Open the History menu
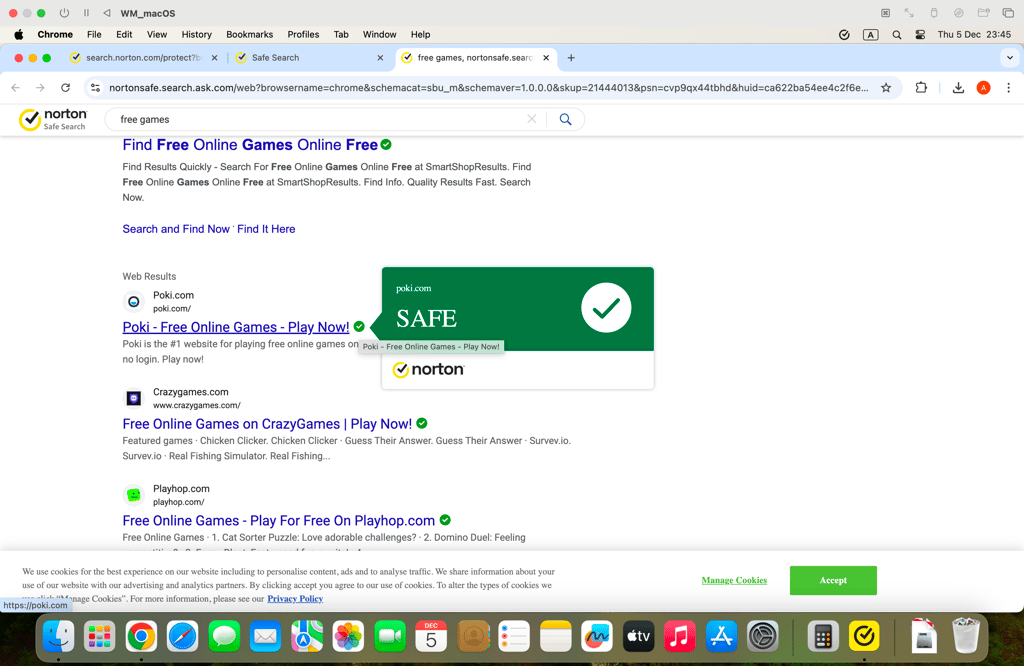Image resolution: width=1024 pixels, height=666 pixels. [x=197, y=35]
